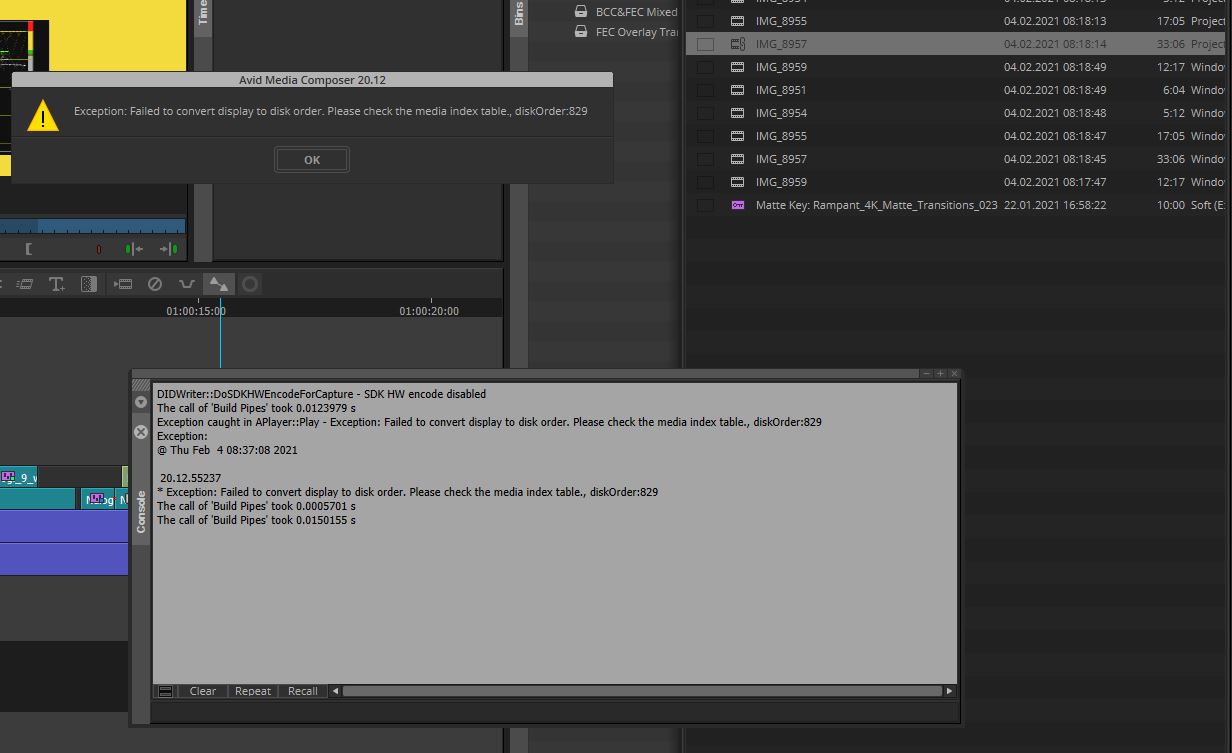Open the Quick Transition icon
Viewport: 1232px width, 753px height.
(x=89, y=284)
